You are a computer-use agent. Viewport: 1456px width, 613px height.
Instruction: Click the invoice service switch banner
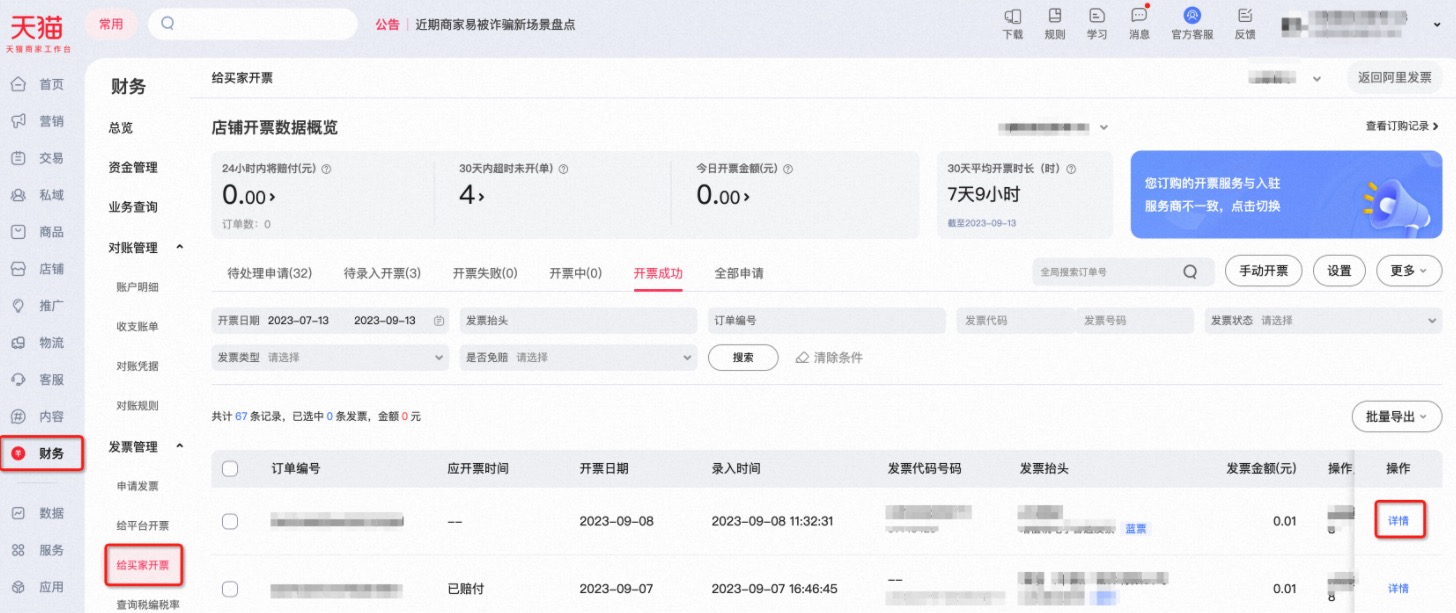(1286, 195)
